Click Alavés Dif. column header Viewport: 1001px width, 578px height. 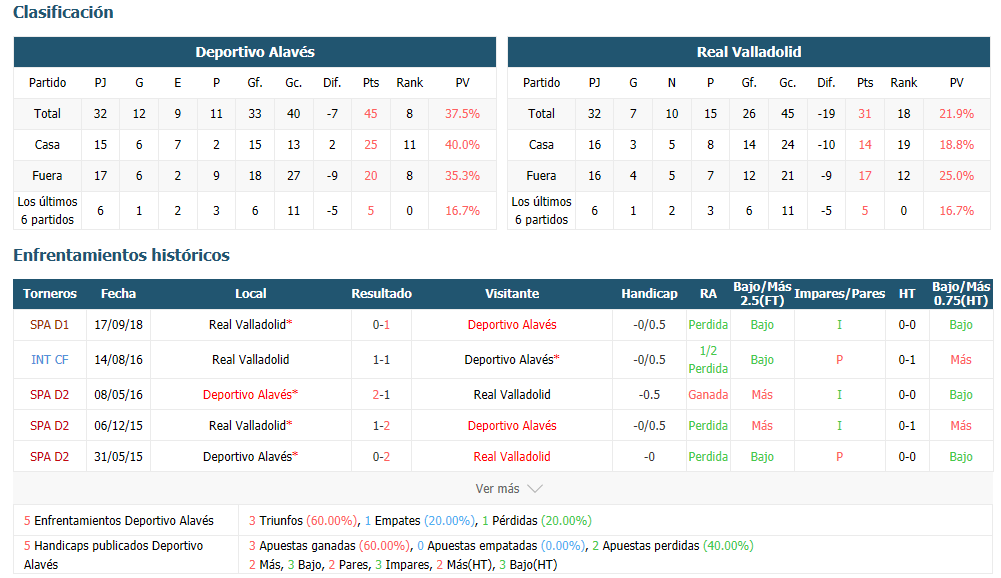pos(332,82)
